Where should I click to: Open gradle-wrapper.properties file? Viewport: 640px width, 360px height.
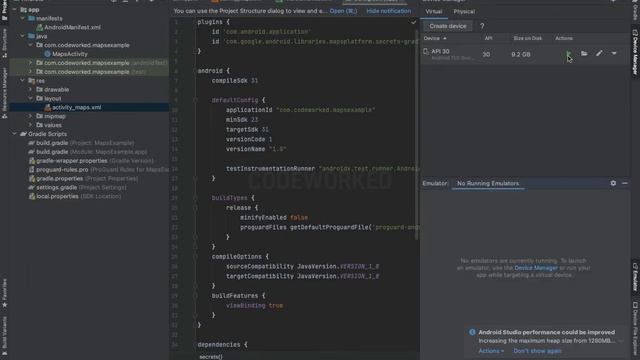[x=91, y=161]
